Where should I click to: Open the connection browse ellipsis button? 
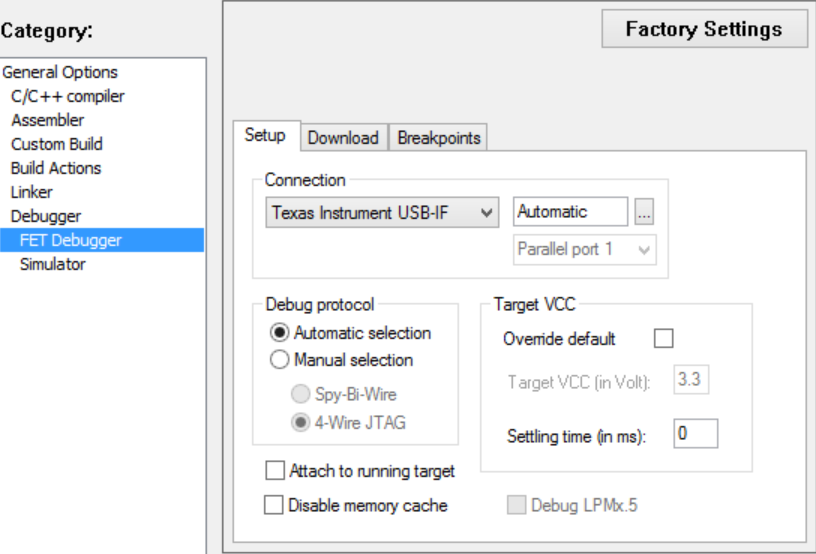(x=644, y=213)
